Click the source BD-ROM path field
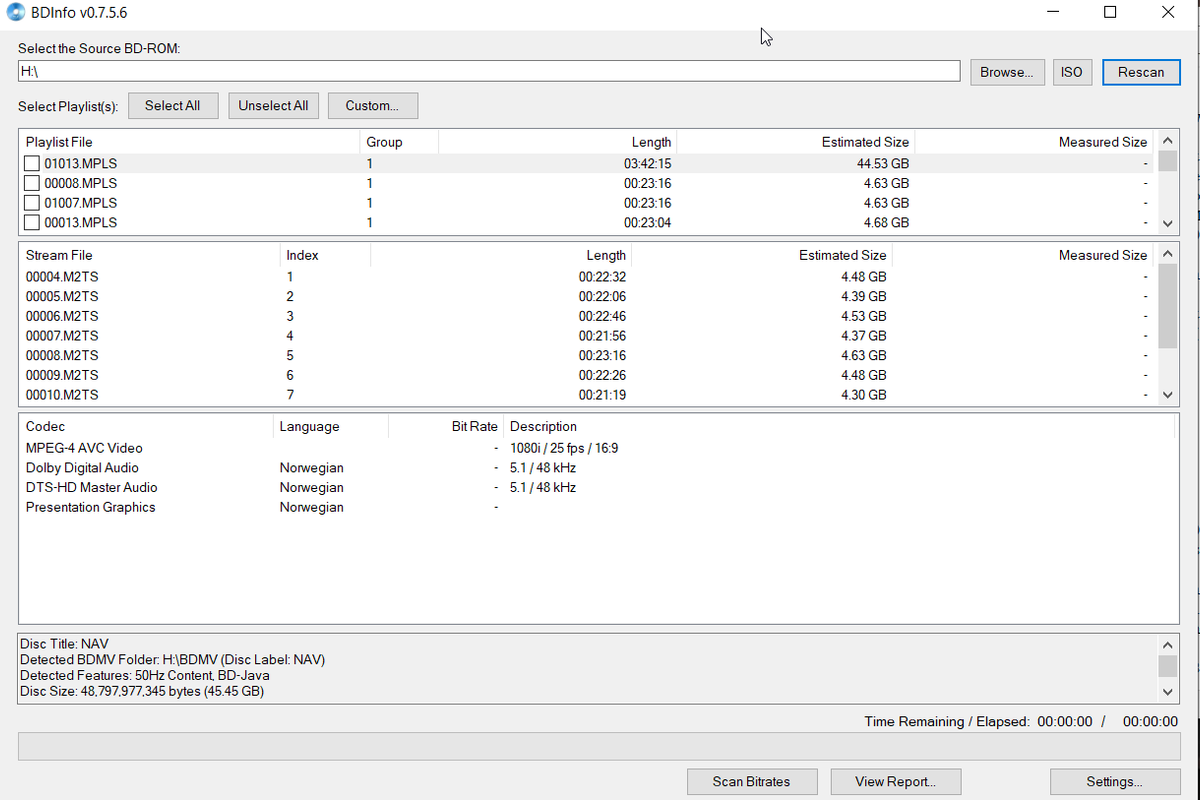The height and width of the screenshot is (800, 1200). click(x=489, y=71)
